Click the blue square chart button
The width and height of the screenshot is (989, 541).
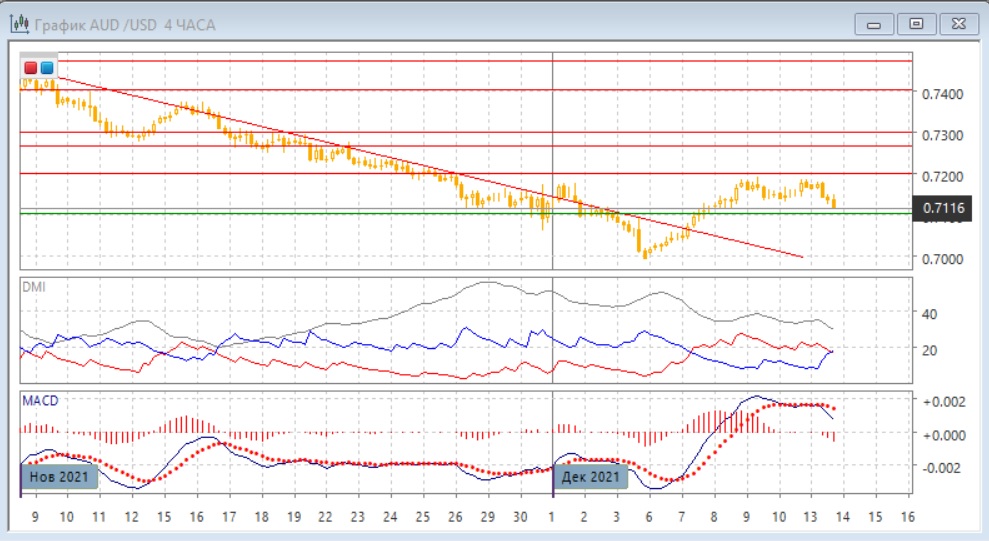tap(47, 68)
